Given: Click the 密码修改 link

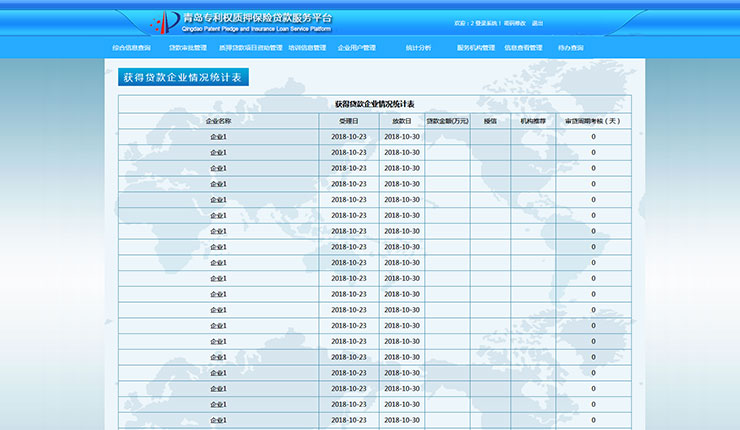Looking at the screenshot, I should [x=513, y=23].
